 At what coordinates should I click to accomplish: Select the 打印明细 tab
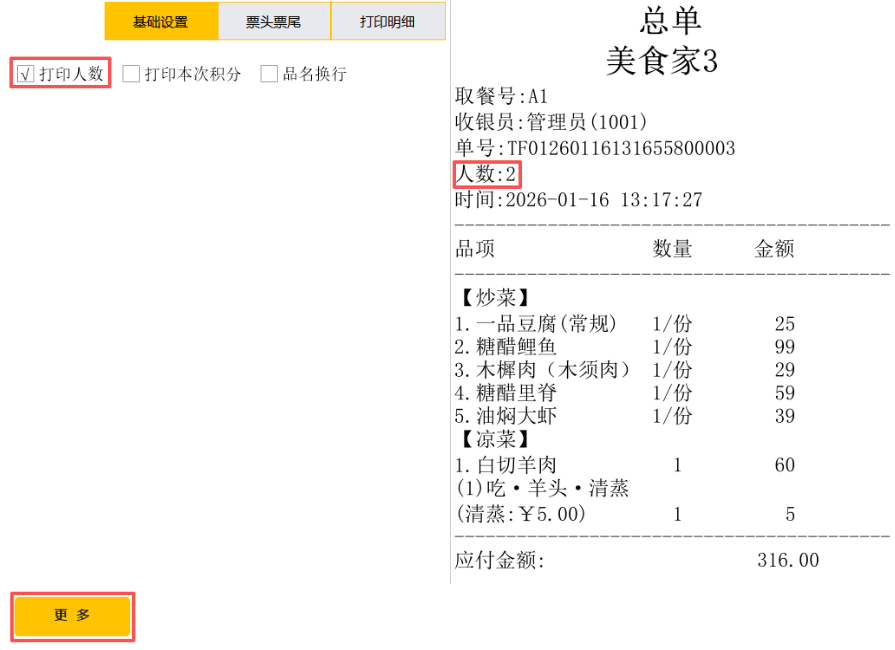[387, 21]
